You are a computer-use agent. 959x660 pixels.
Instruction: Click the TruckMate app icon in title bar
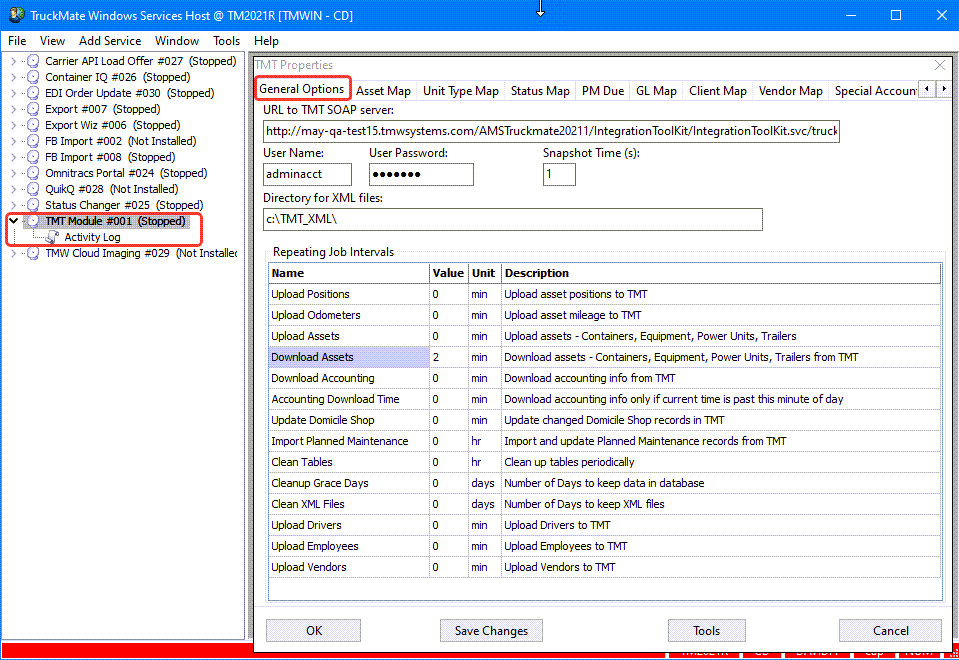pos(14,15)
